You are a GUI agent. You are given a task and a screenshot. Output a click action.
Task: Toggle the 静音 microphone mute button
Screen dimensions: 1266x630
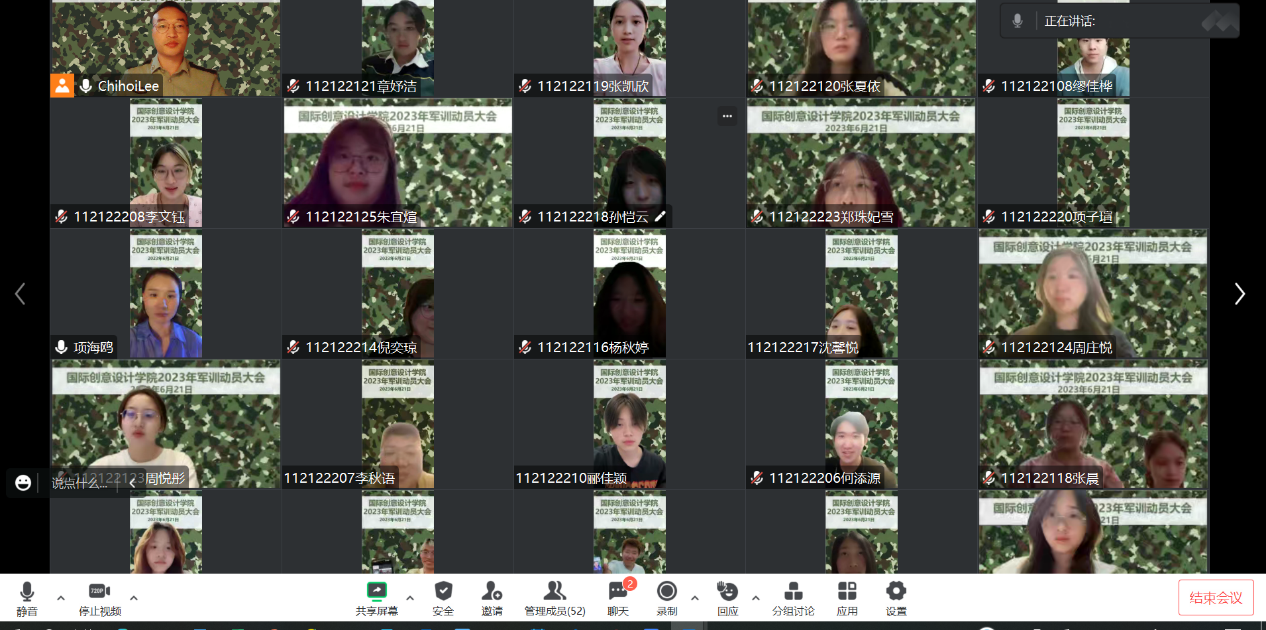click(27, 597)
